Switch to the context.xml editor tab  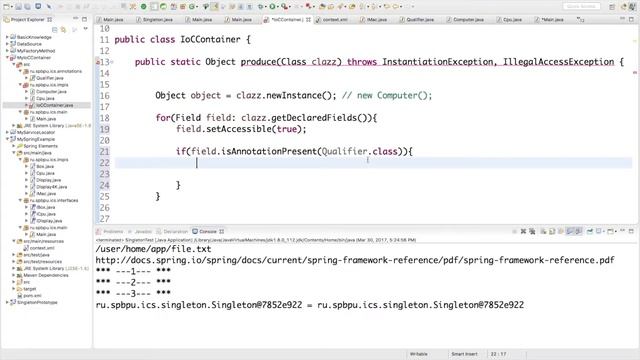pyautogui.click(x=331, y=20)
